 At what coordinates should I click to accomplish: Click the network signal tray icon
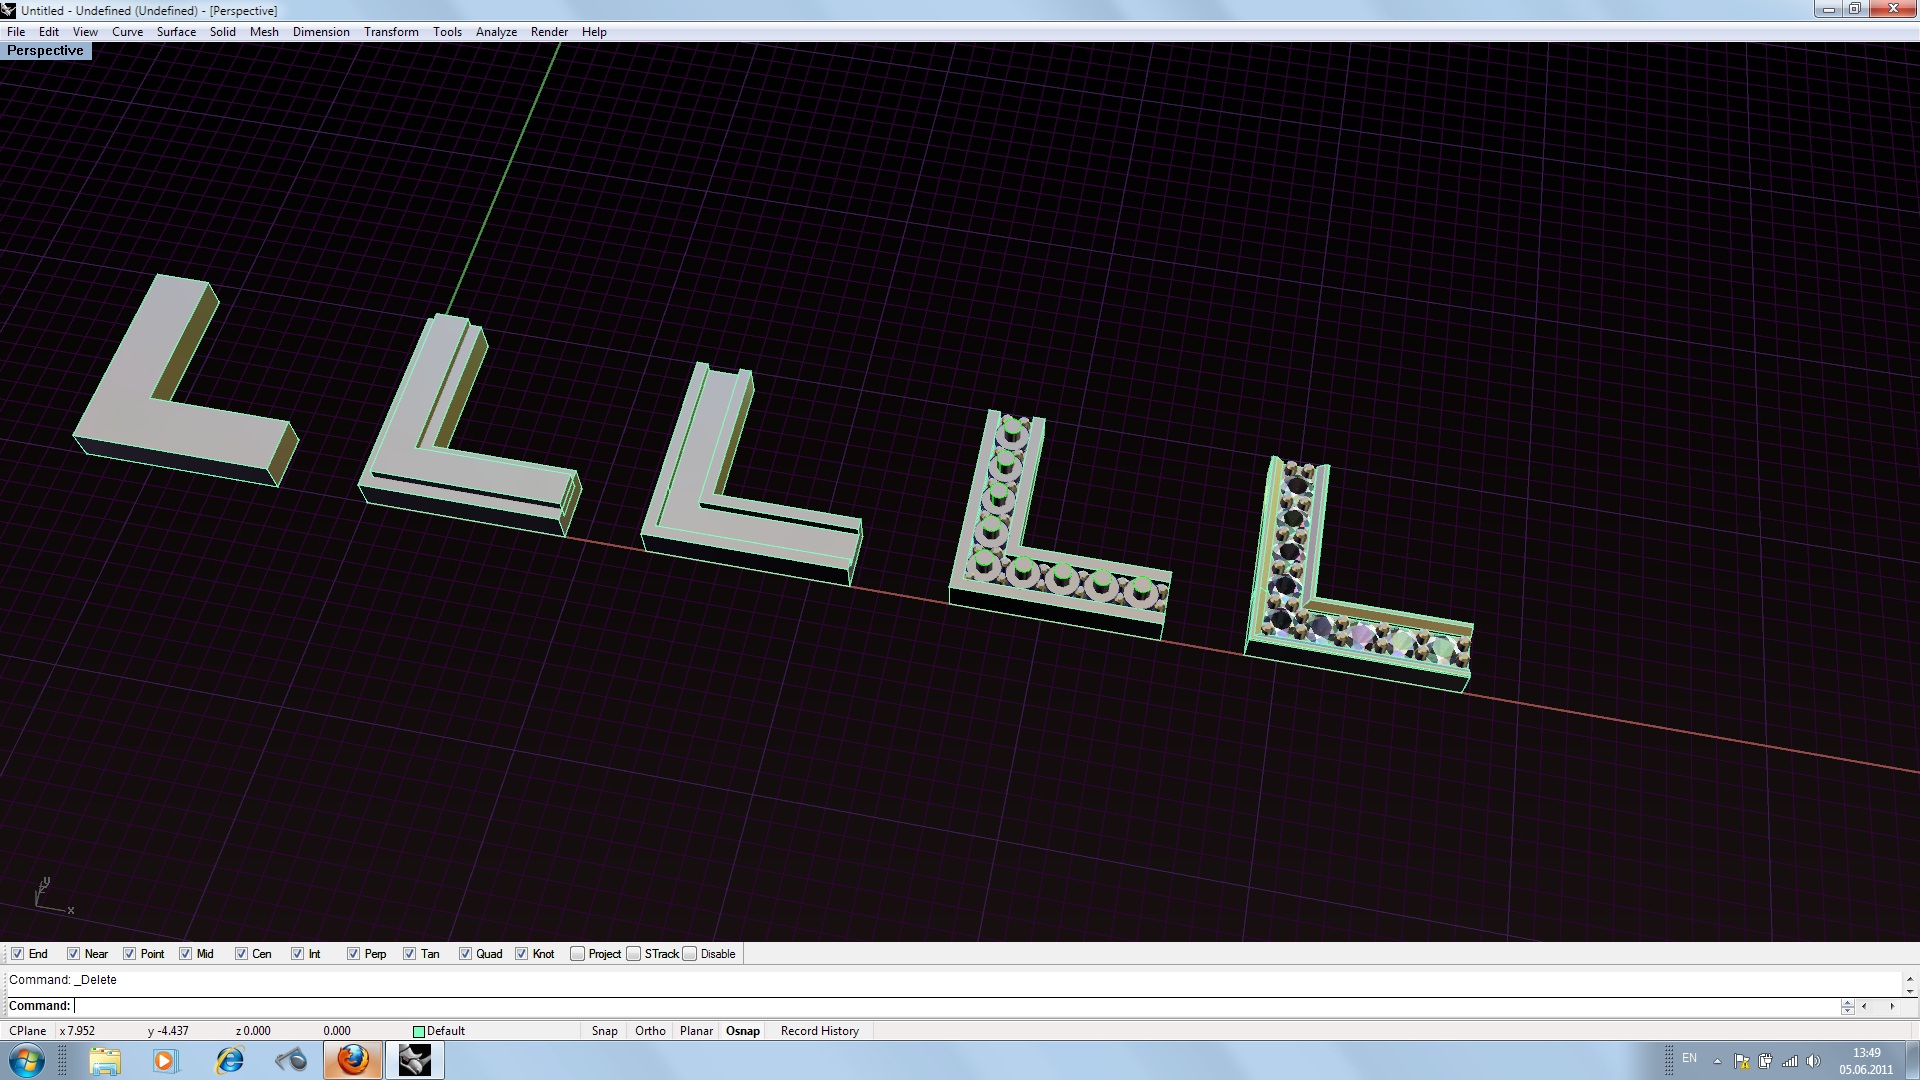pos(1789,1061)
